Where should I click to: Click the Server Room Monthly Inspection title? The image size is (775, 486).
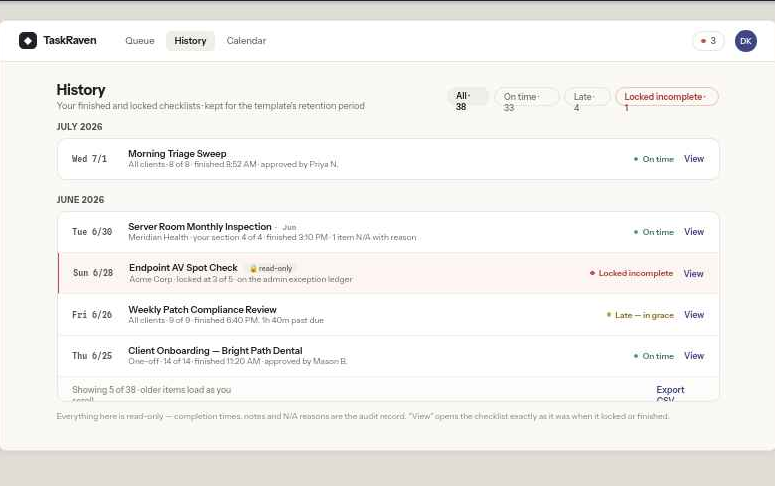click(x=200, y=226)
